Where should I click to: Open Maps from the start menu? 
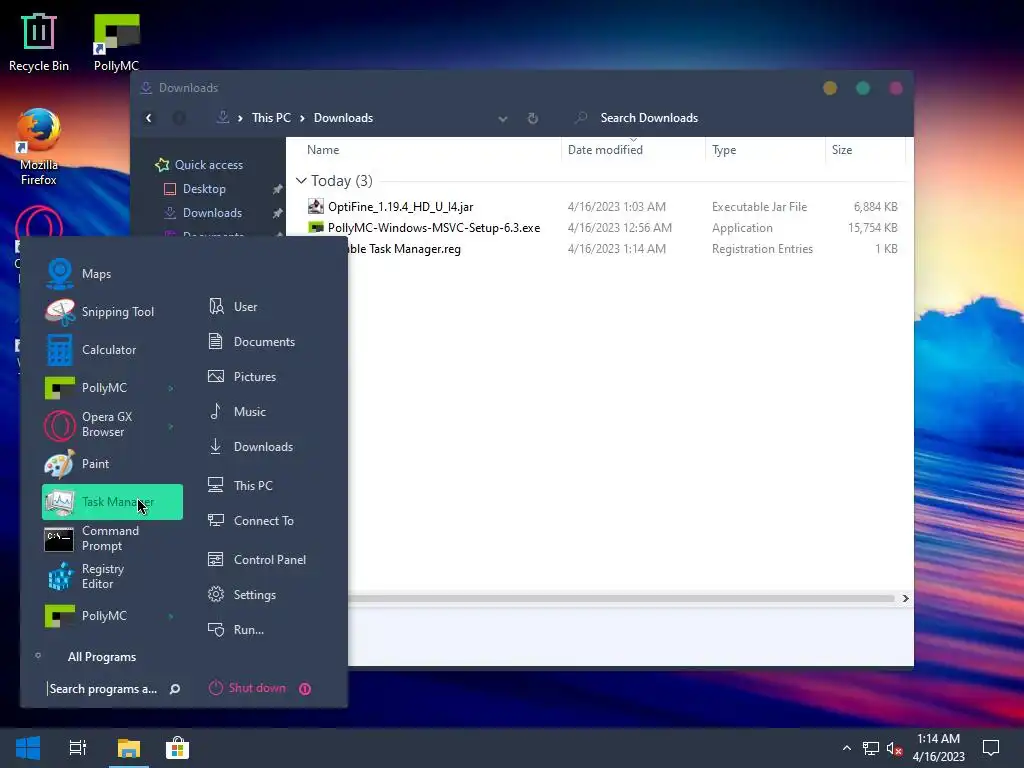point(112,274)
